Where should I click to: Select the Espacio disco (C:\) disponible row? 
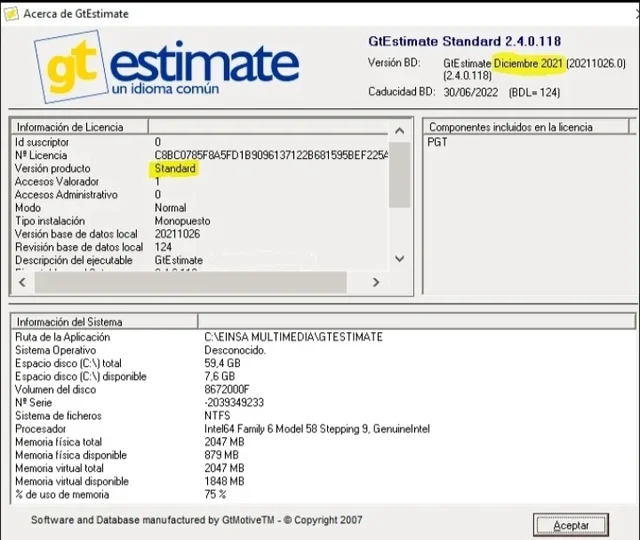point(322,376)
